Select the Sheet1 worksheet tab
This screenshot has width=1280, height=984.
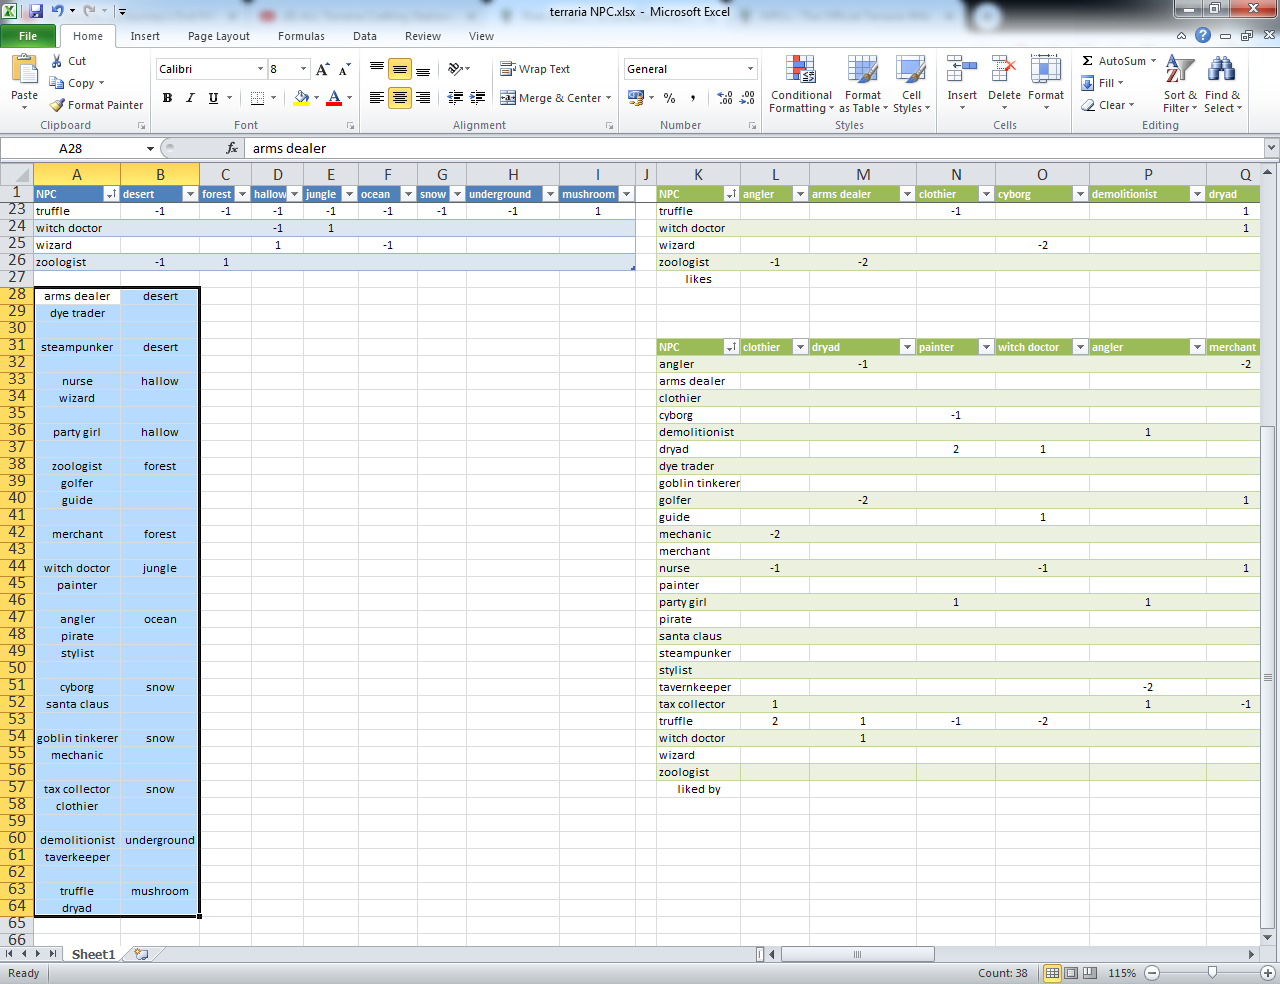pos(93,954)
